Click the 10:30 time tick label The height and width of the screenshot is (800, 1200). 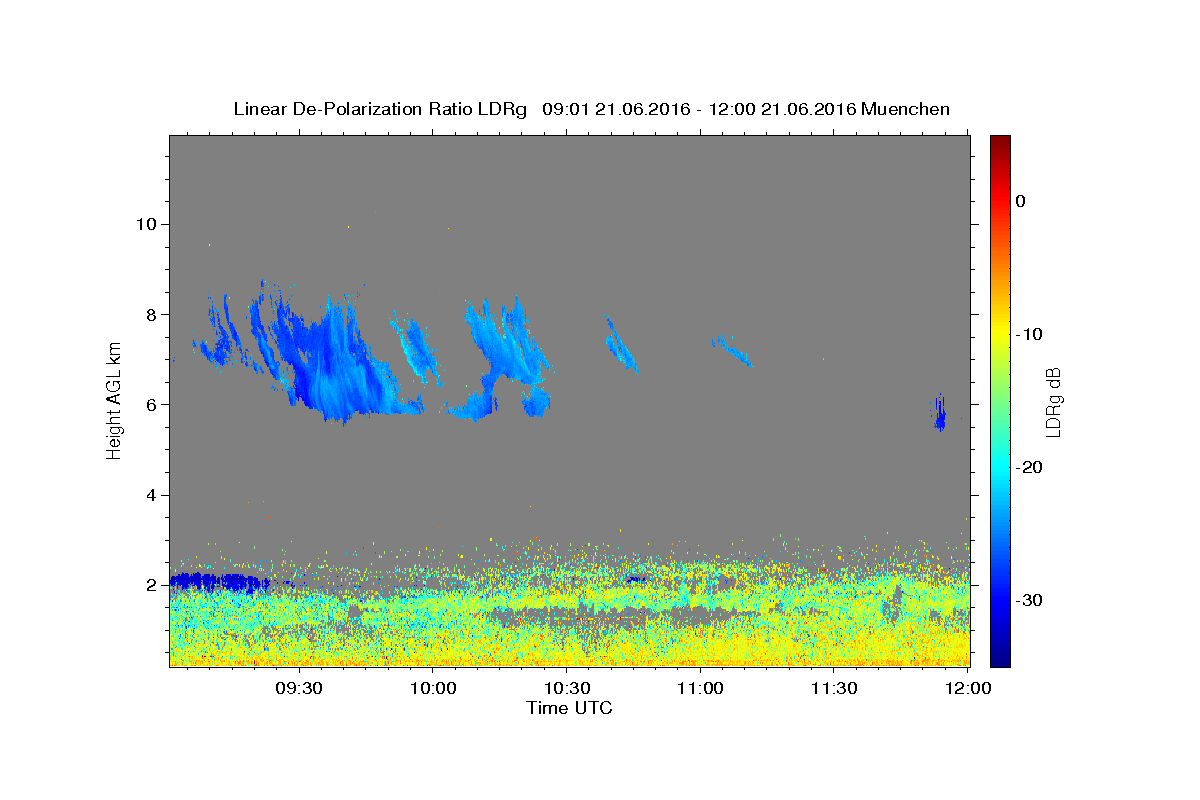566,688
